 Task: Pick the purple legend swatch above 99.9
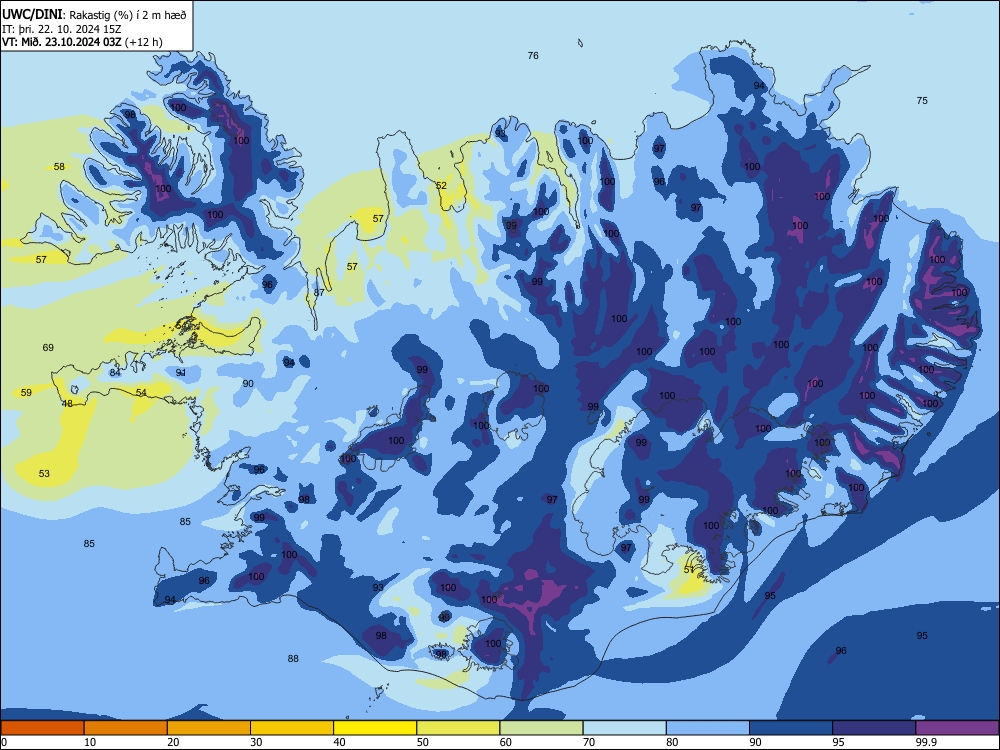click(x=957, y=728)
